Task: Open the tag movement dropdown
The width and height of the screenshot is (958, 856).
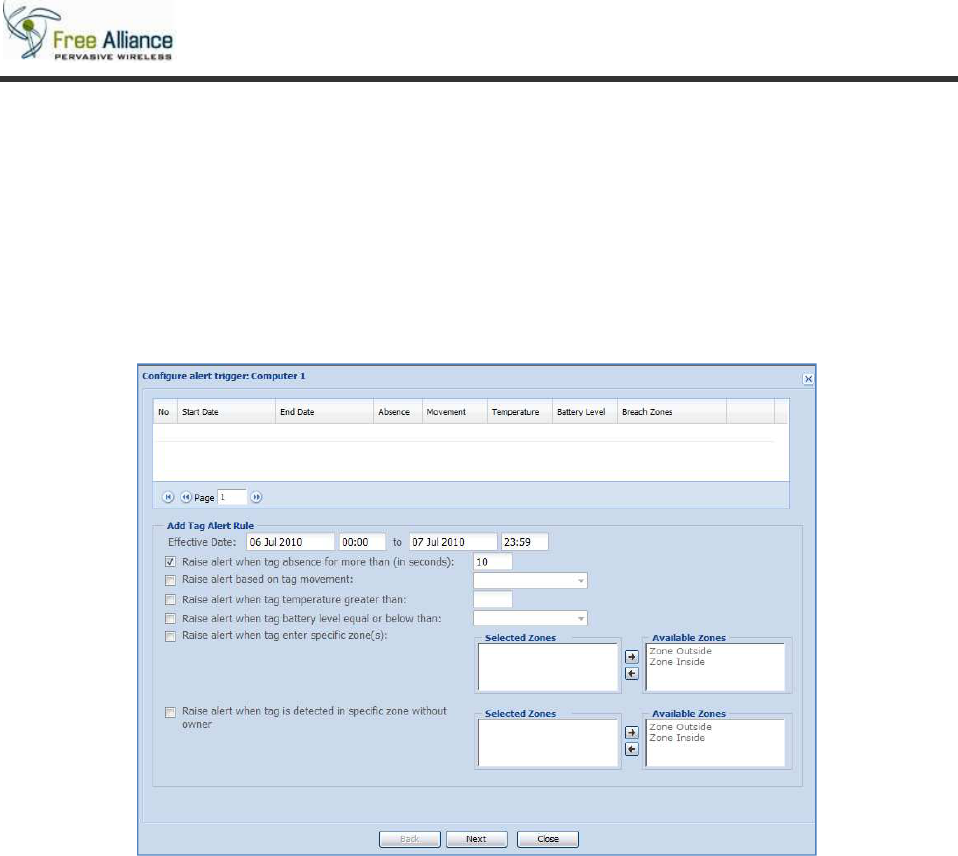Action: [x=580, y=580]
